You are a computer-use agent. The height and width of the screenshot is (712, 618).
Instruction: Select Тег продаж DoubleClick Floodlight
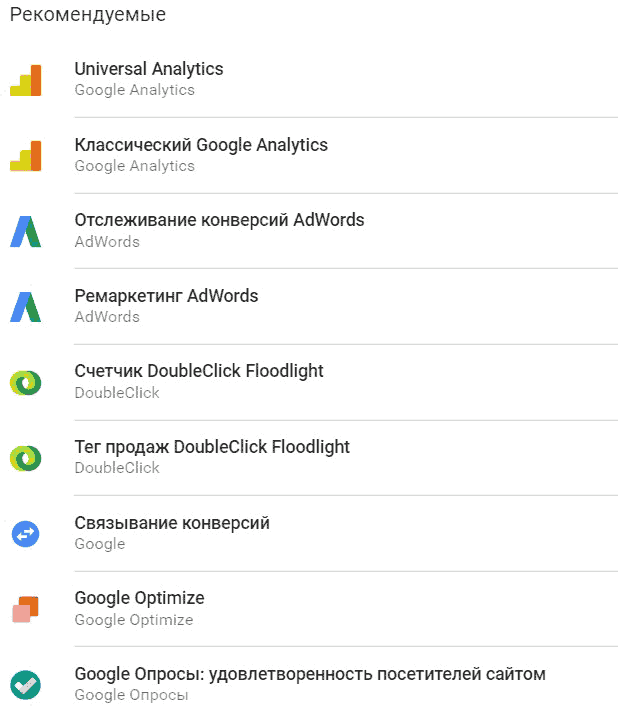click(x=212, y=447)
